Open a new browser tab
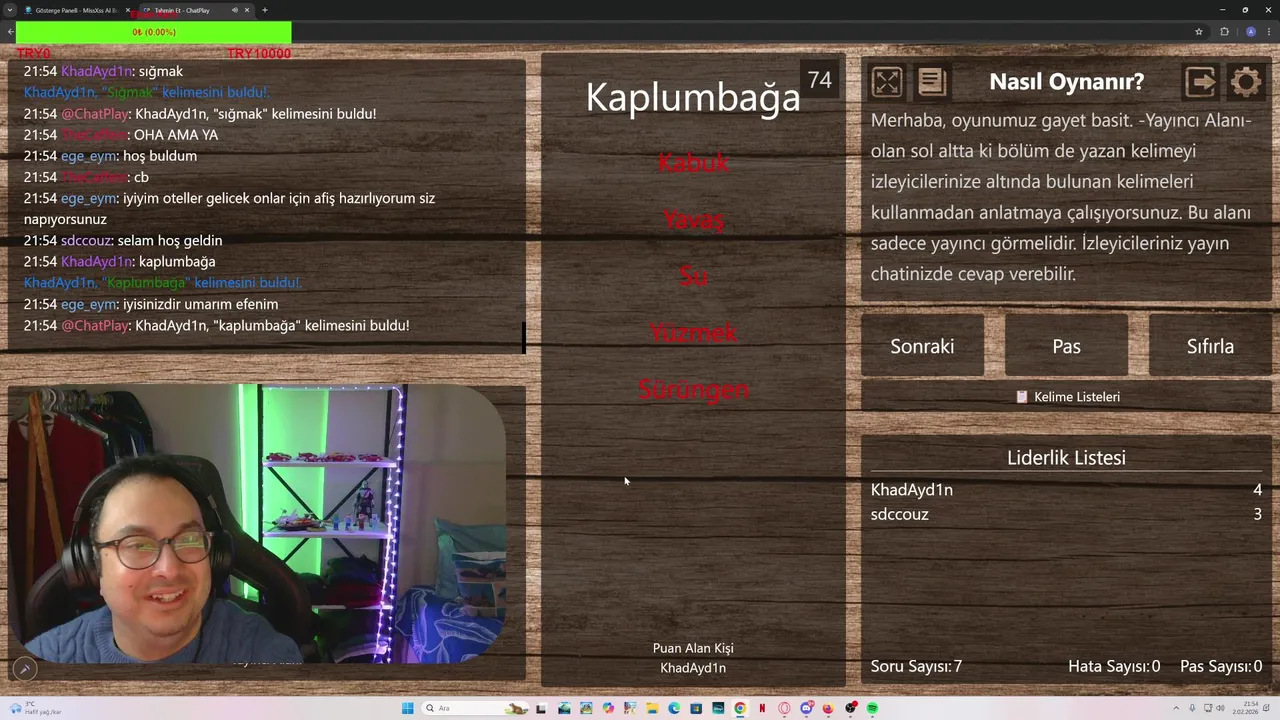Image resolution: width=1280 pixels, height=720 pixels. coord(265,10)
